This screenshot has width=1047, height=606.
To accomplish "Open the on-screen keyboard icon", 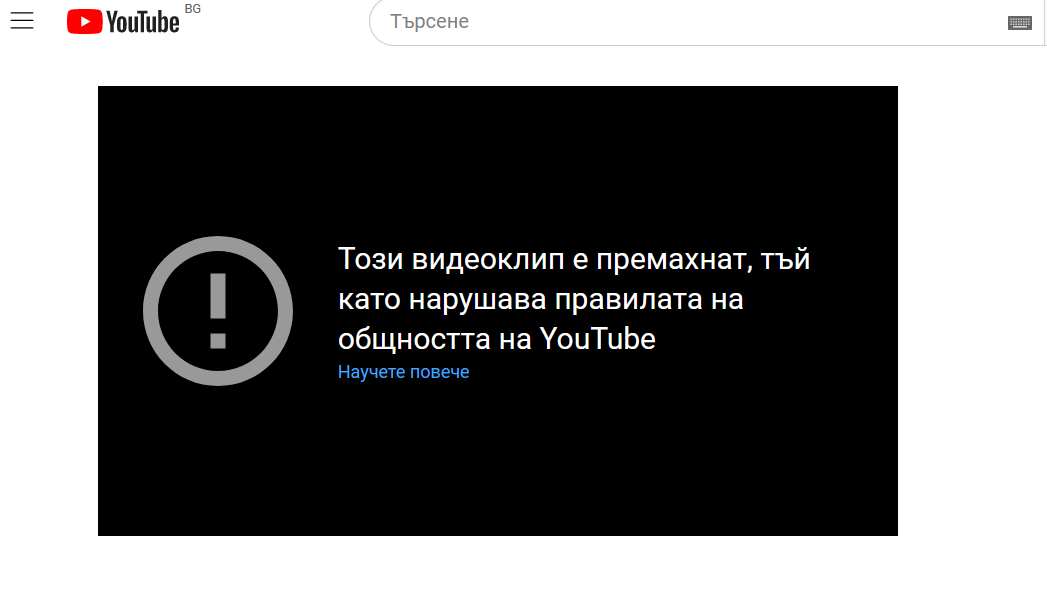I will 1020,23.
